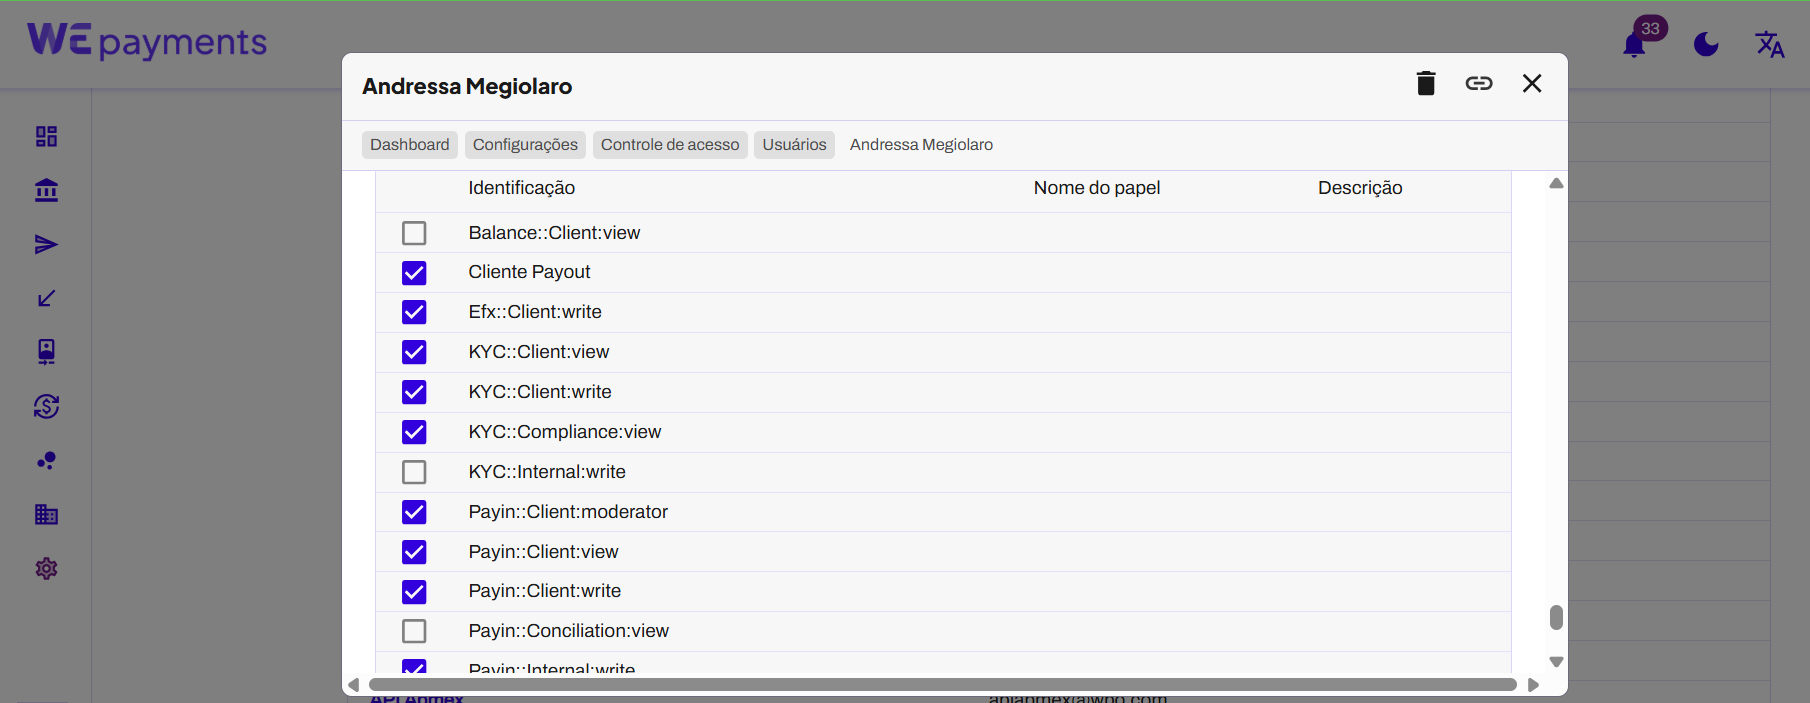Click the vertical scrollbar thumb
This screenshot has height=703, width=1810.
pyautogui.click(x=1556, y=618)
